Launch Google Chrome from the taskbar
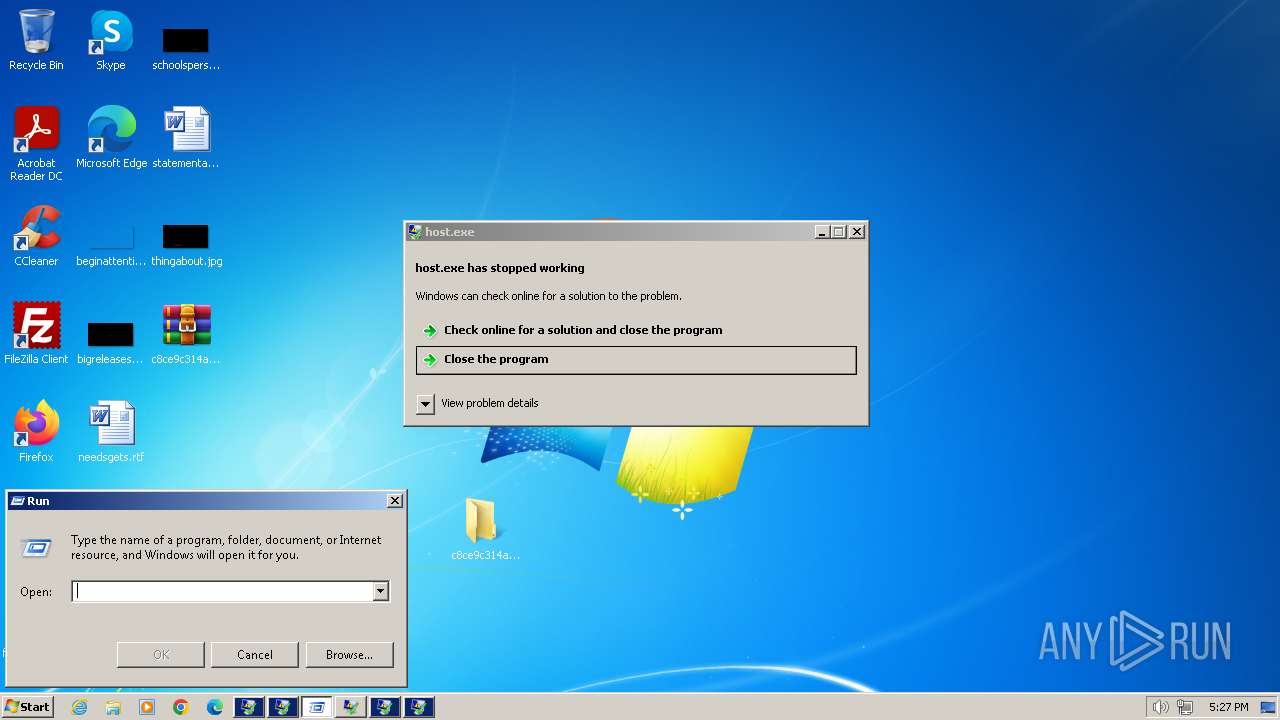This screenshot has height=720, width=1280. click(x=181, y=707)
